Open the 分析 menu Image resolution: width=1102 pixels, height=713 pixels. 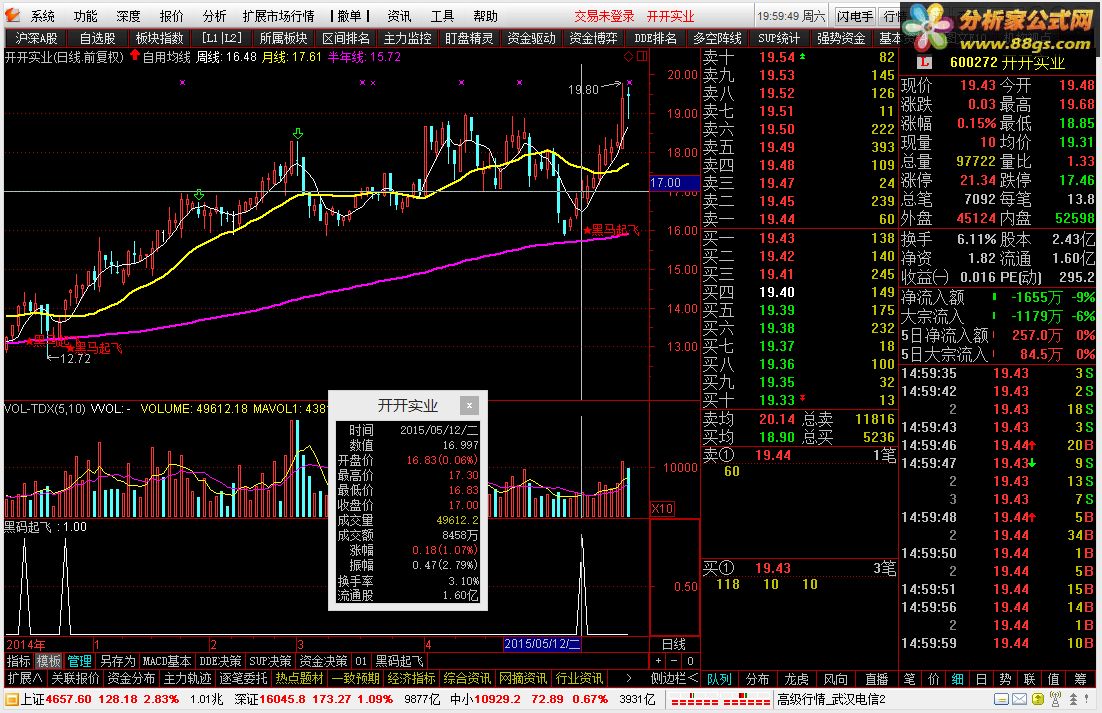click(214, 16)
